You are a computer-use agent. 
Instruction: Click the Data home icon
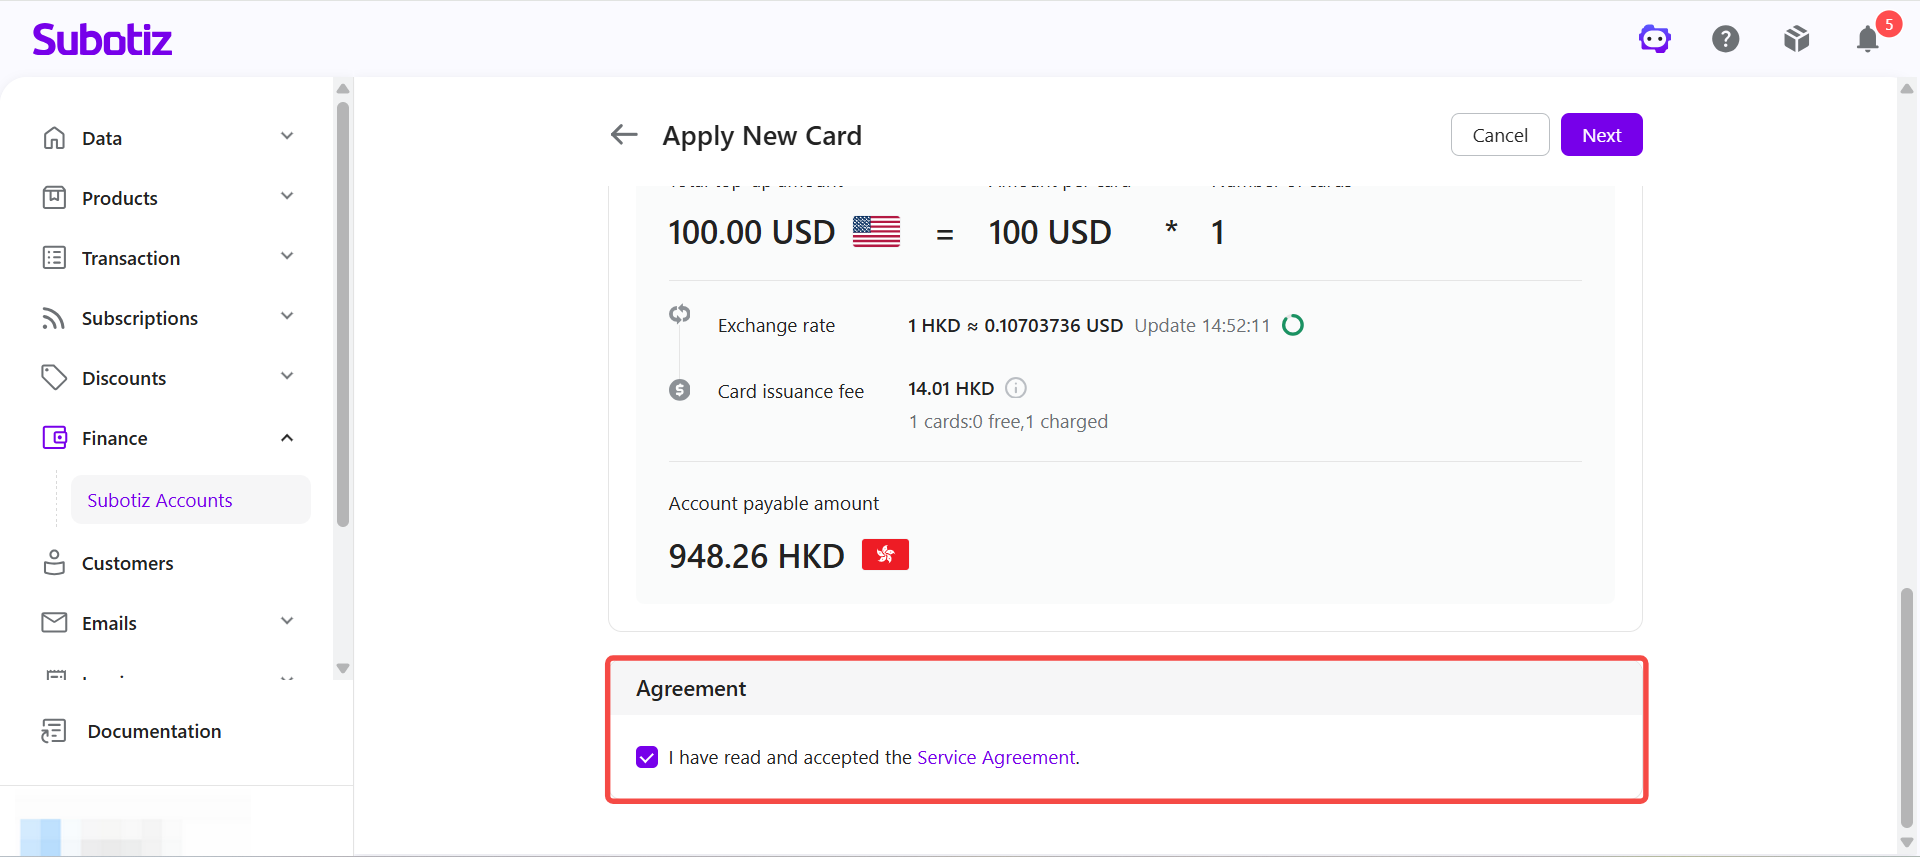54,137
